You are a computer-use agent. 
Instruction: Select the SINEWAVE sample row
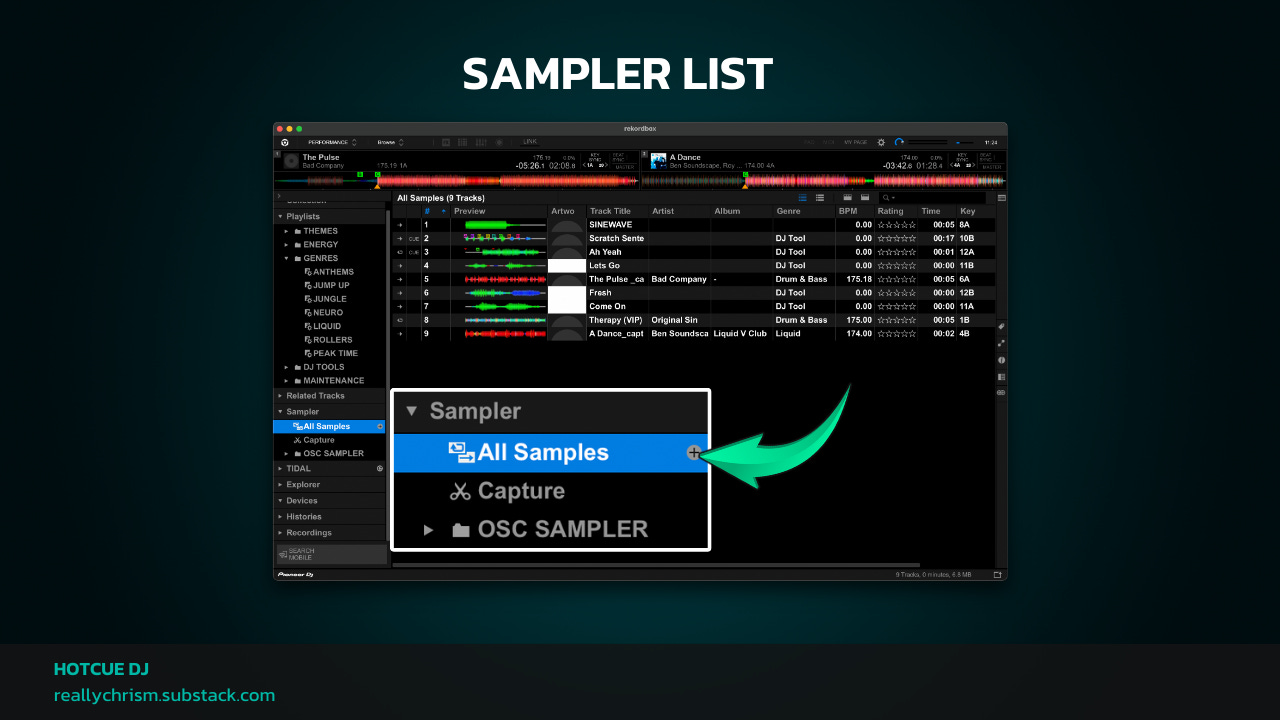coord(694,225)
